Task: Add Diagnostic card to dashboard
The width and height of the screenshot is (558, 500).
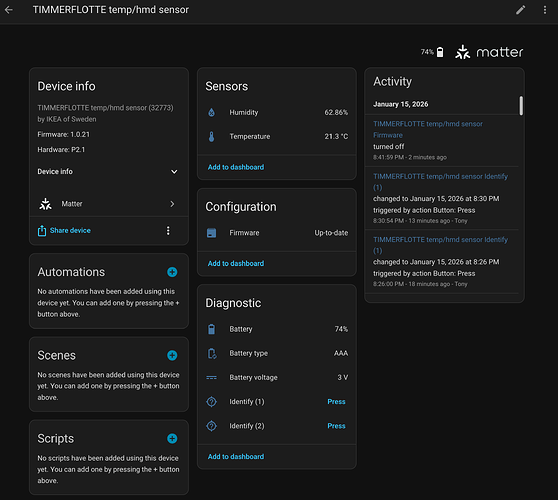Action: pos(236,457)
